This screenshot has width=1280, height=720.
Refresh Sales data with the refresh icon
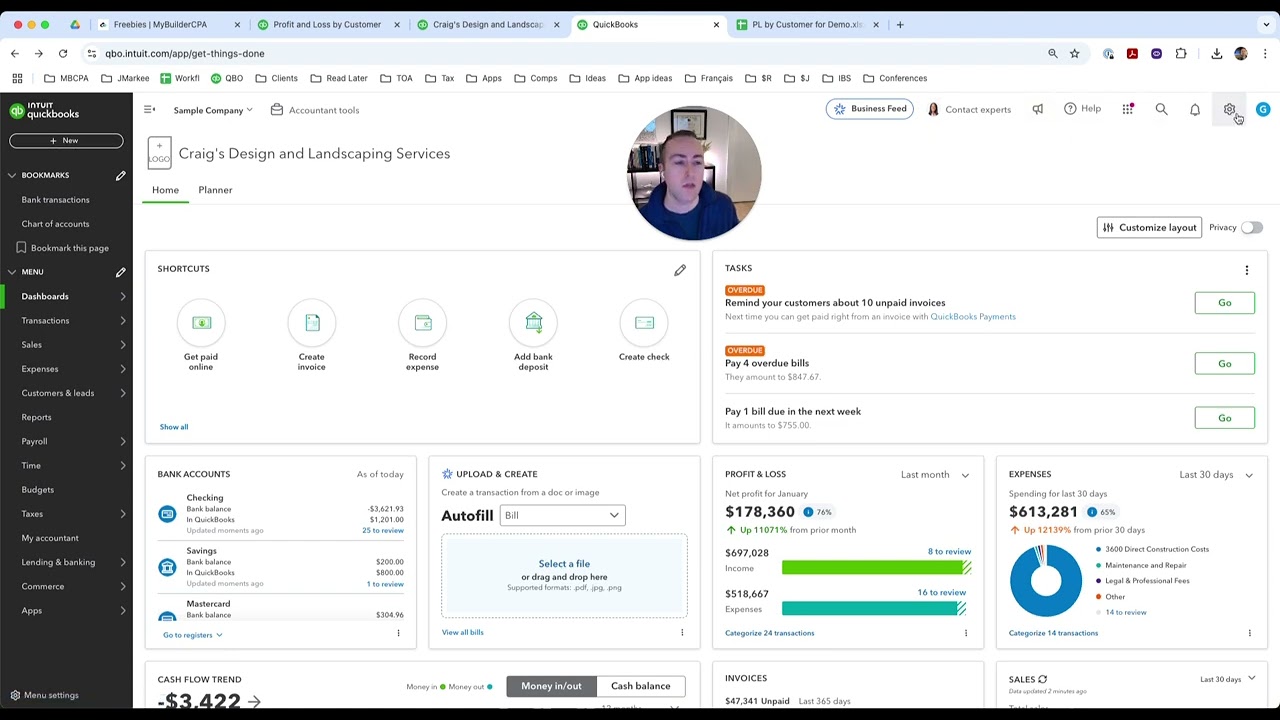coord(1042,680)
